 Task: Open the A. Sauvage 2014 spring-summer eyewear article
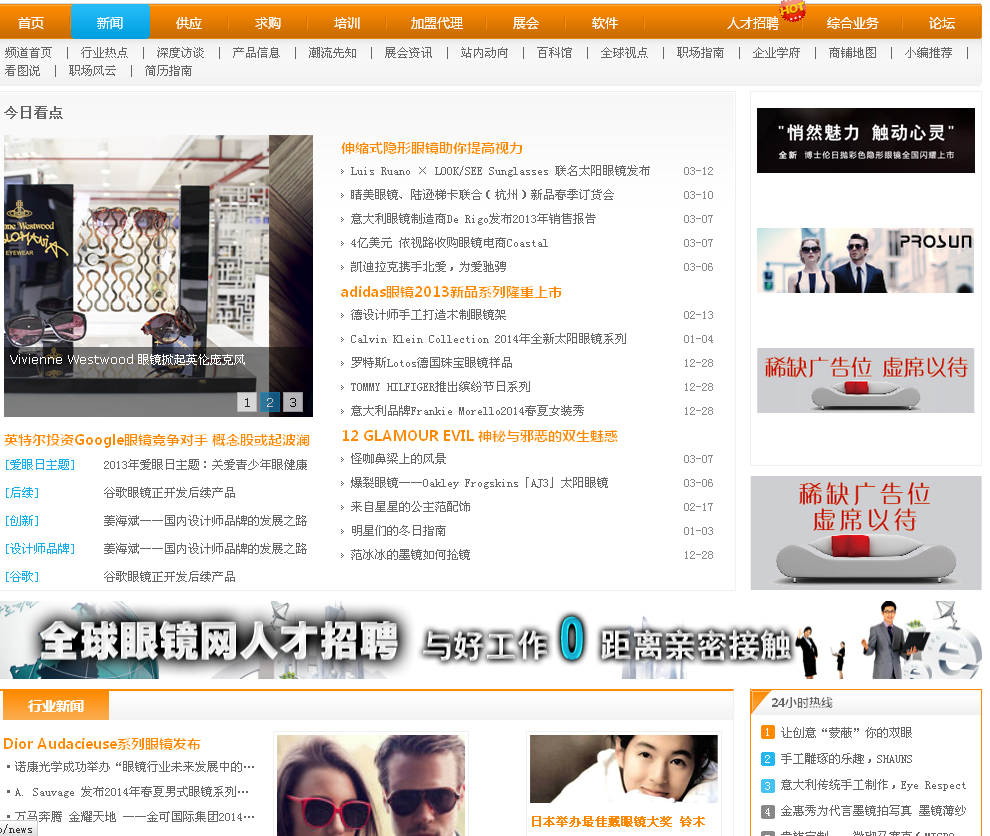132,792
